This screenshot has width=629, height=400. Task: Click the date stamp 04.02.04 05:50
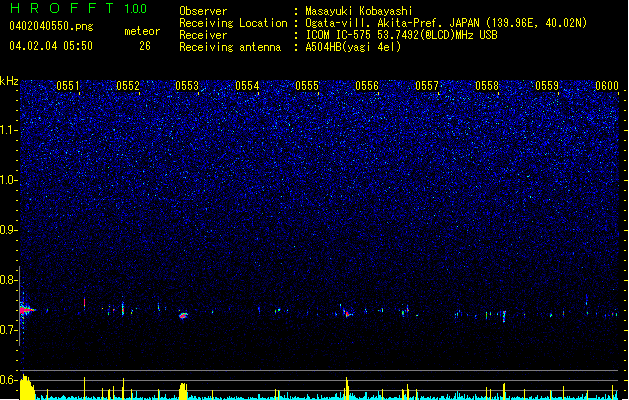[51, 46]
